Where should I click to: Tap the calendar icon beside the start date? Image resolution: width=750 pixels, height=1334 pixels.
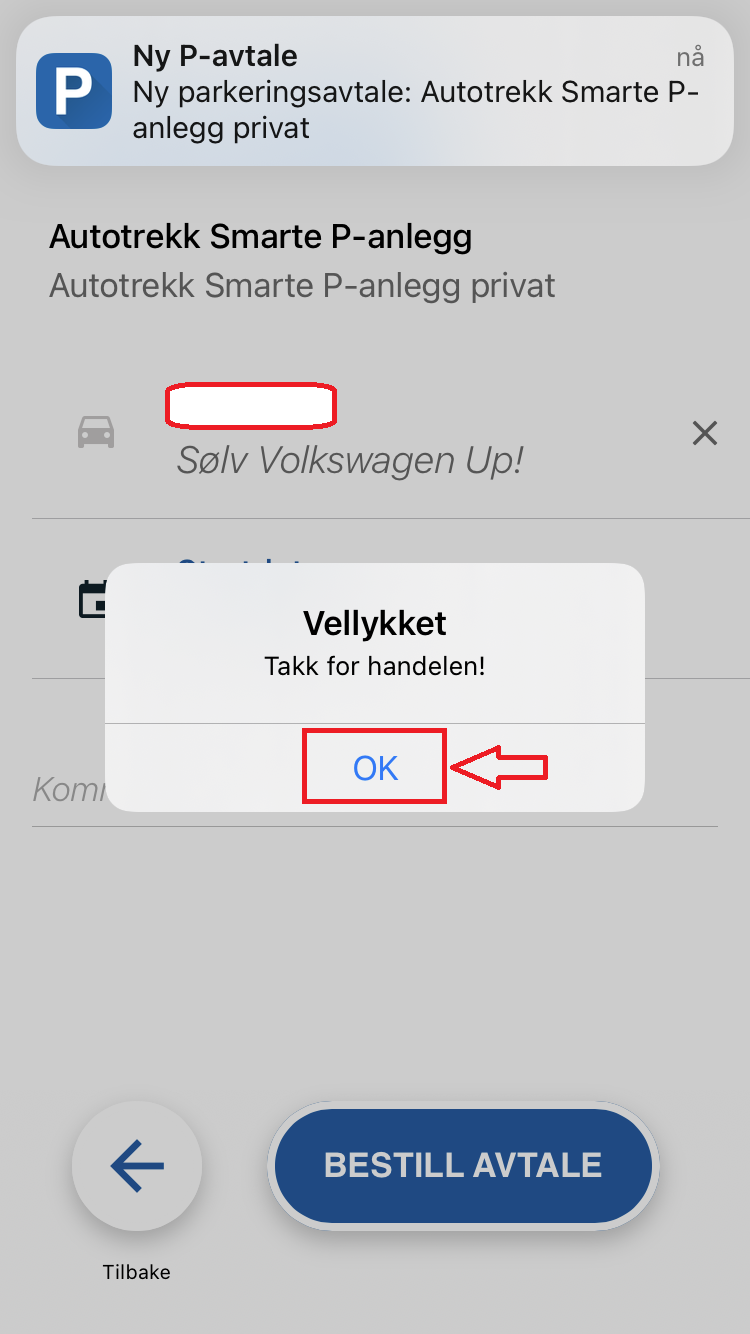[x=92, y=599]
